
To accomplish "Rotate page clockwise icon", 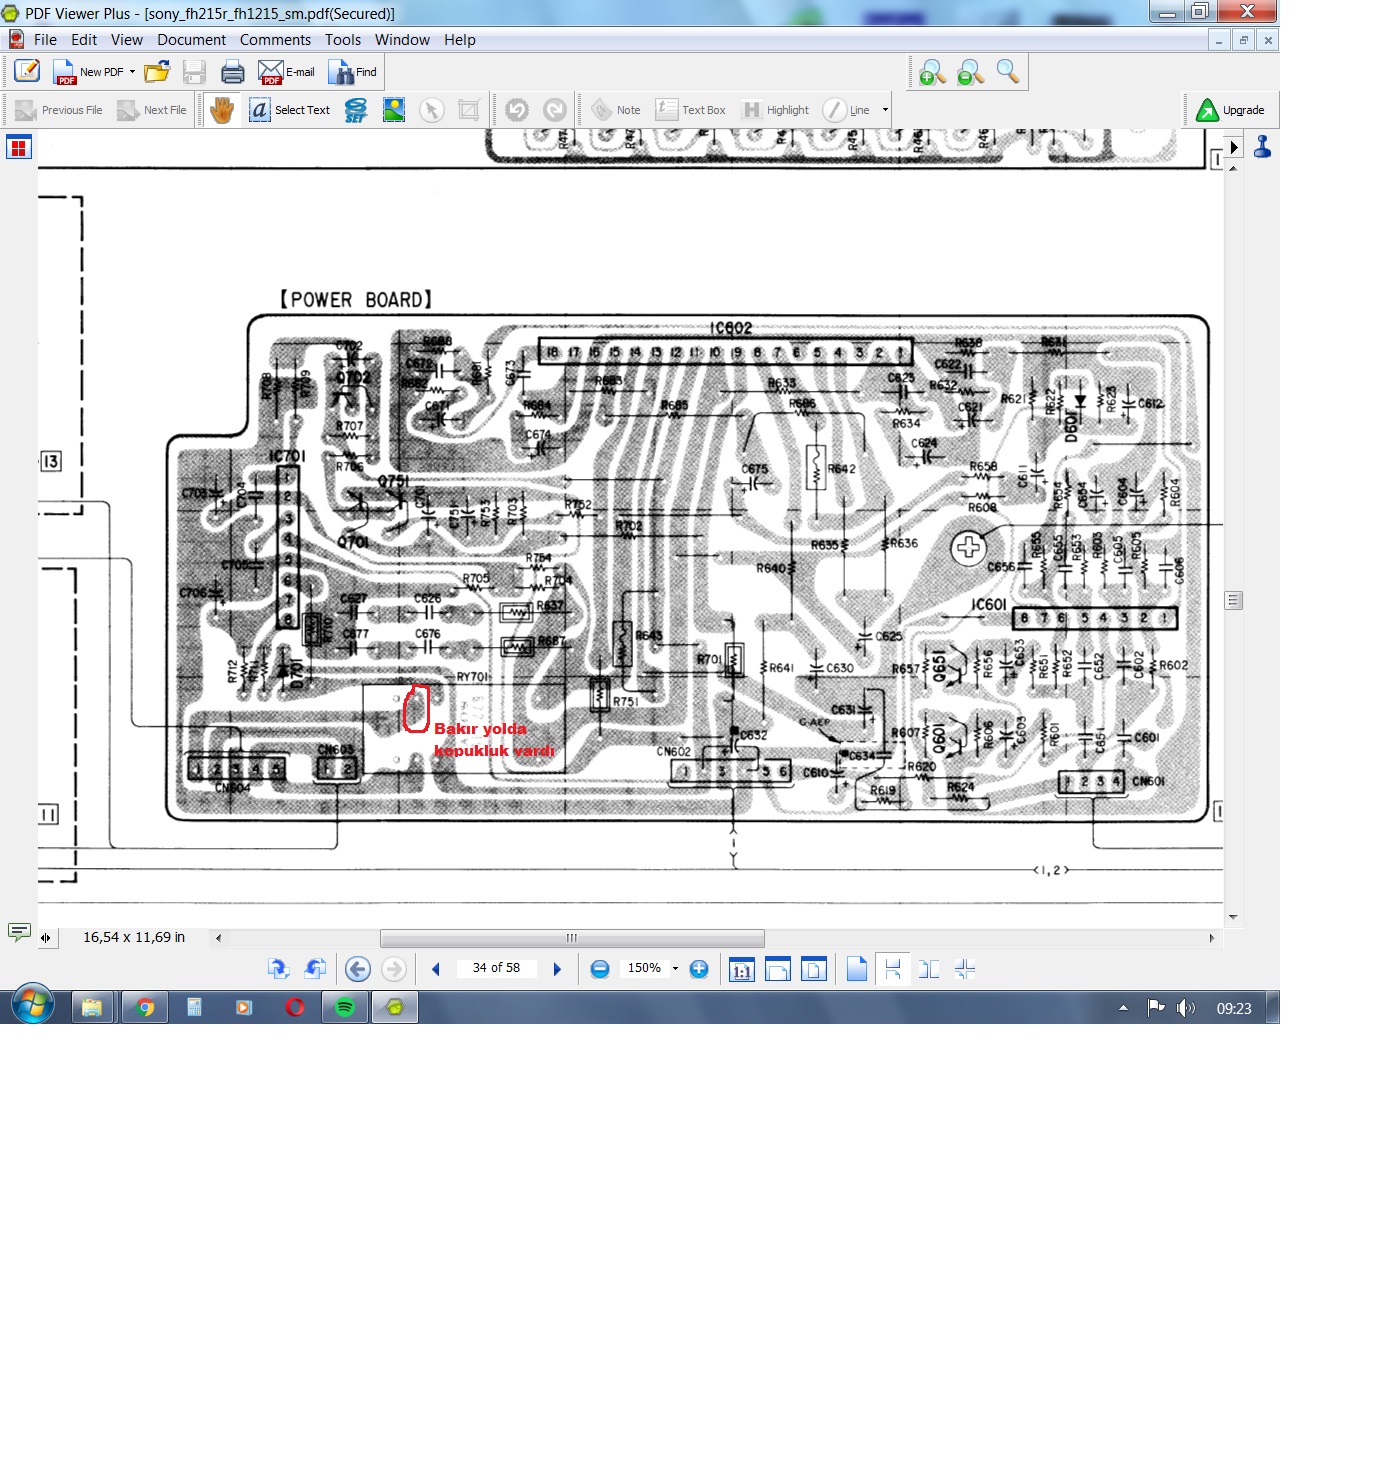I will pyautogui.click(x=278, y=969).
